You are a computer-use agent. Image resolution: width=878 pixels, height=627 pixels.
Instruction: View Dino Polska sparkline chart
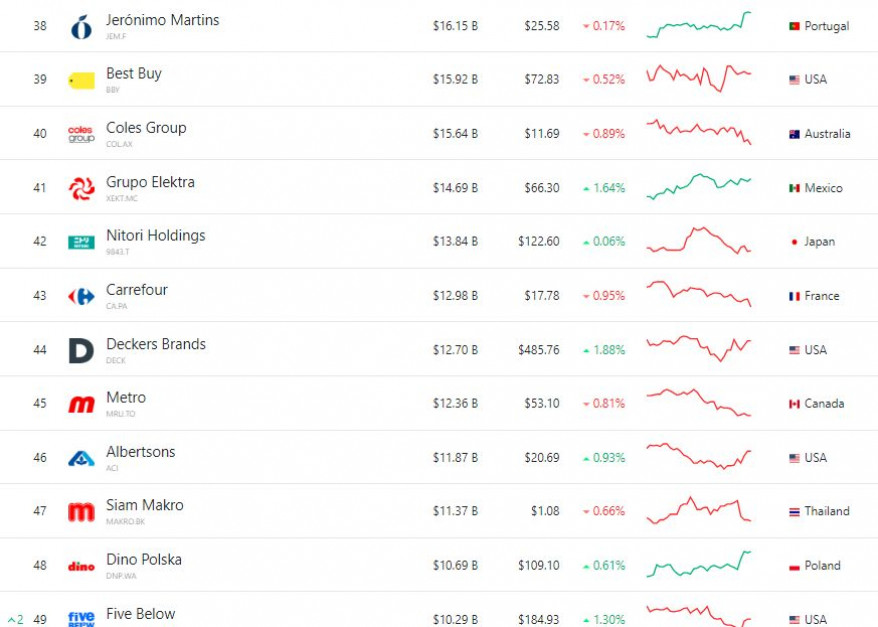point(698,565)
